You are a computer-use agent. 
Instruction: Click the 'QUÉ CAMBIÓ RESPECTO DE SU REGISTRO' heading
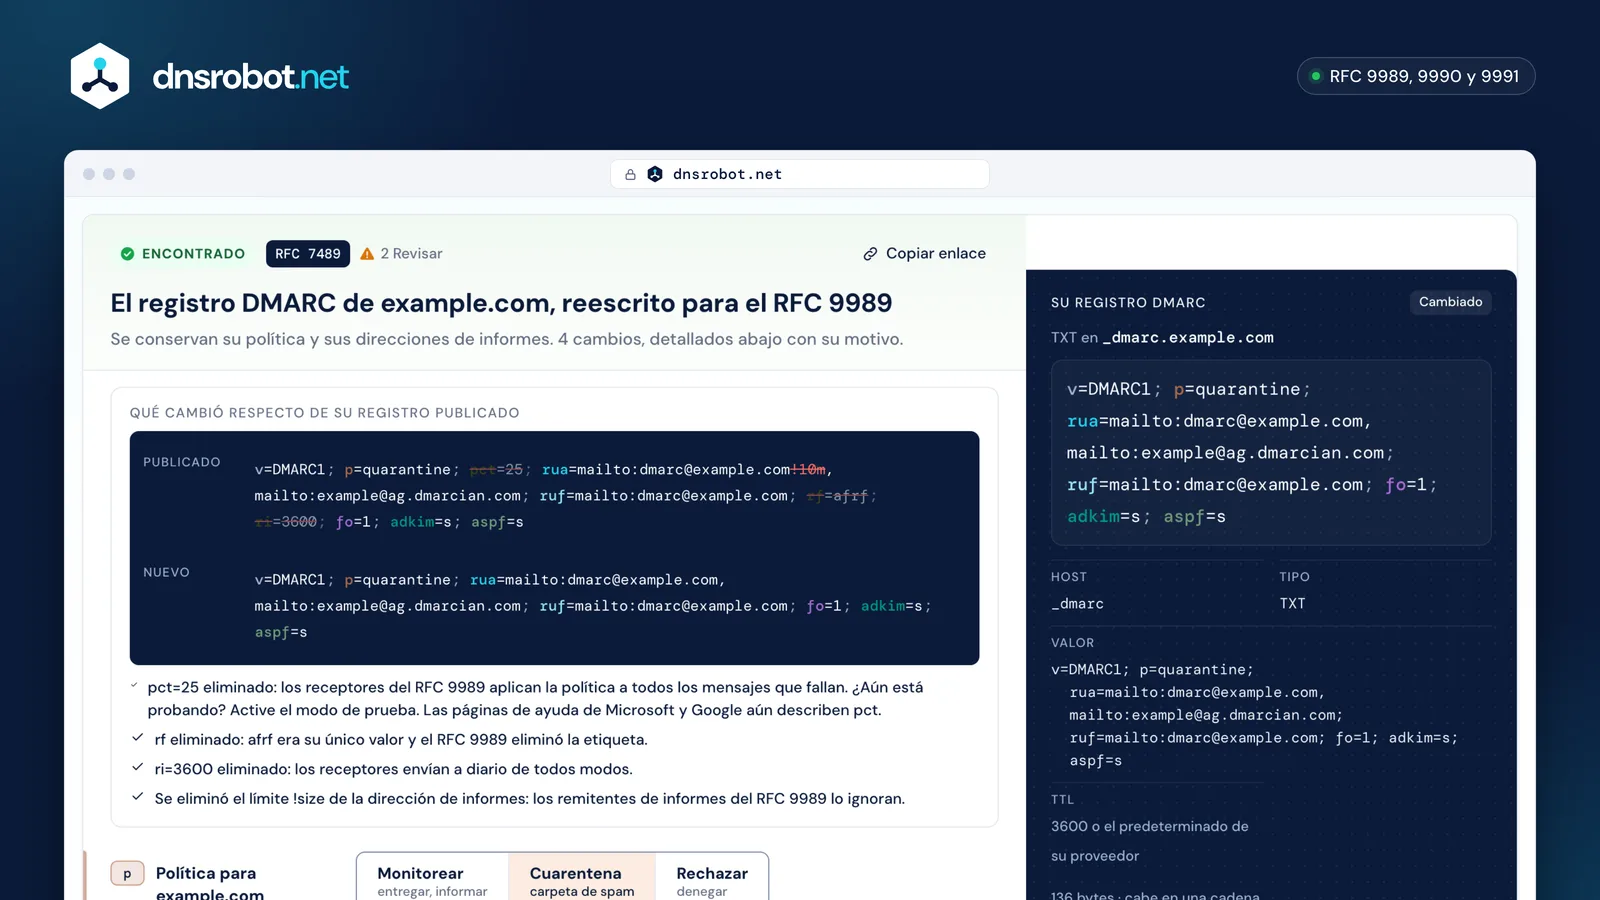324,413
